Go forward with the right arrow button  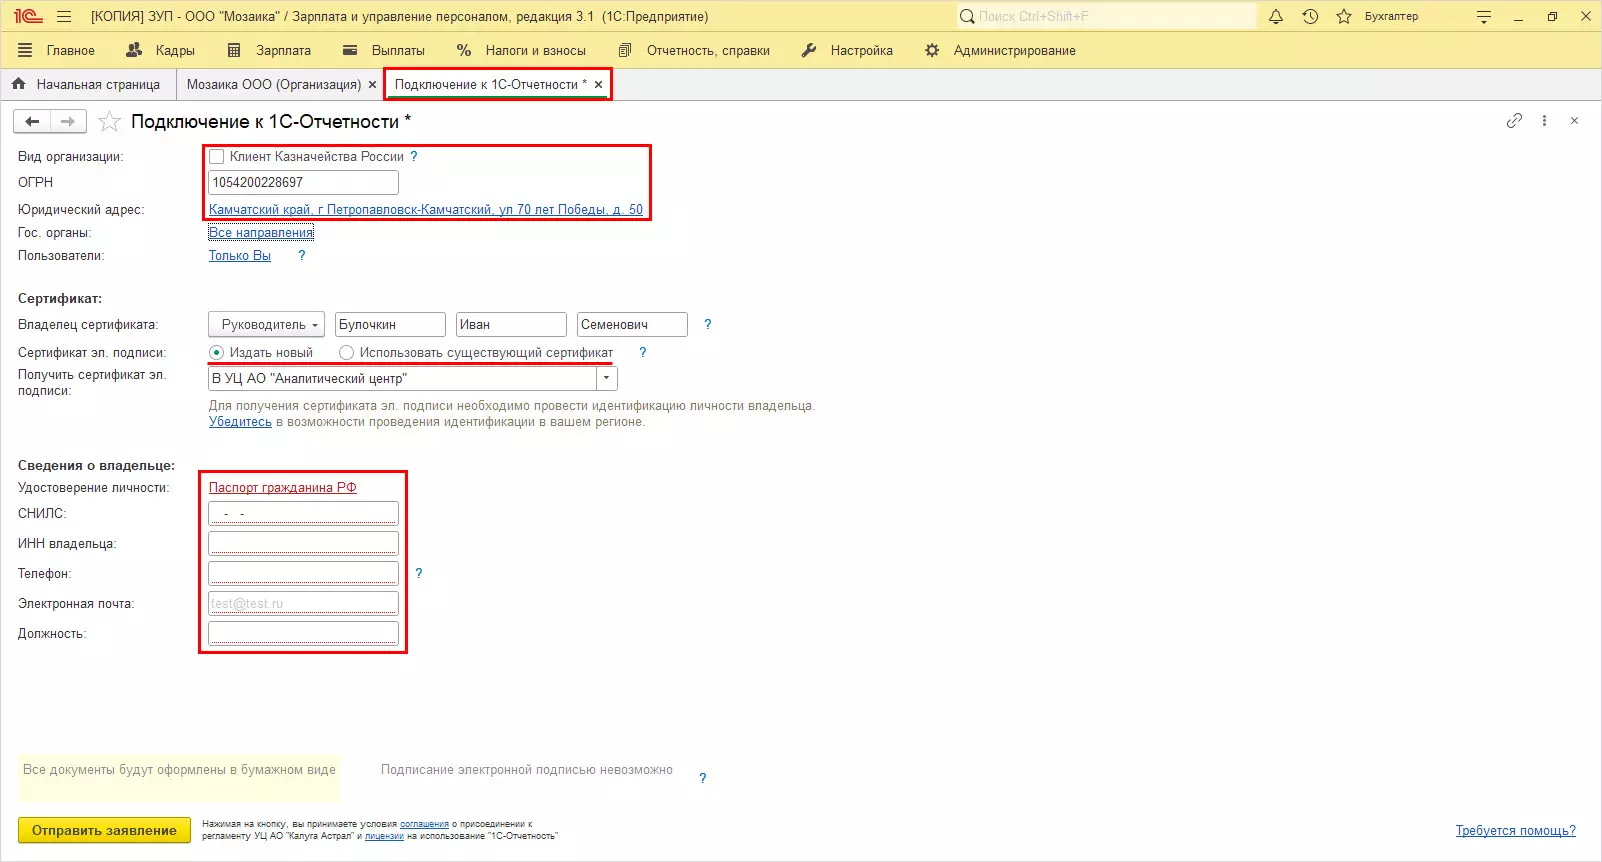tap(68, 121)
